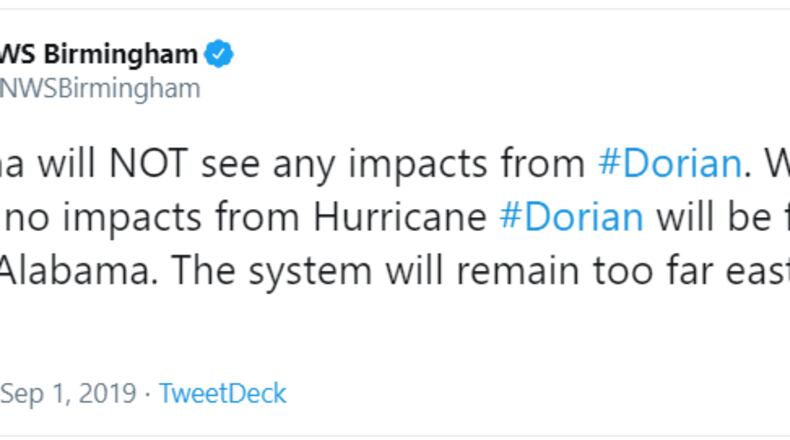The width and height of the screenshot is (790, 440).
Task: Click the dot separator before TweetDeck
Action: click(x=147, y=393)
